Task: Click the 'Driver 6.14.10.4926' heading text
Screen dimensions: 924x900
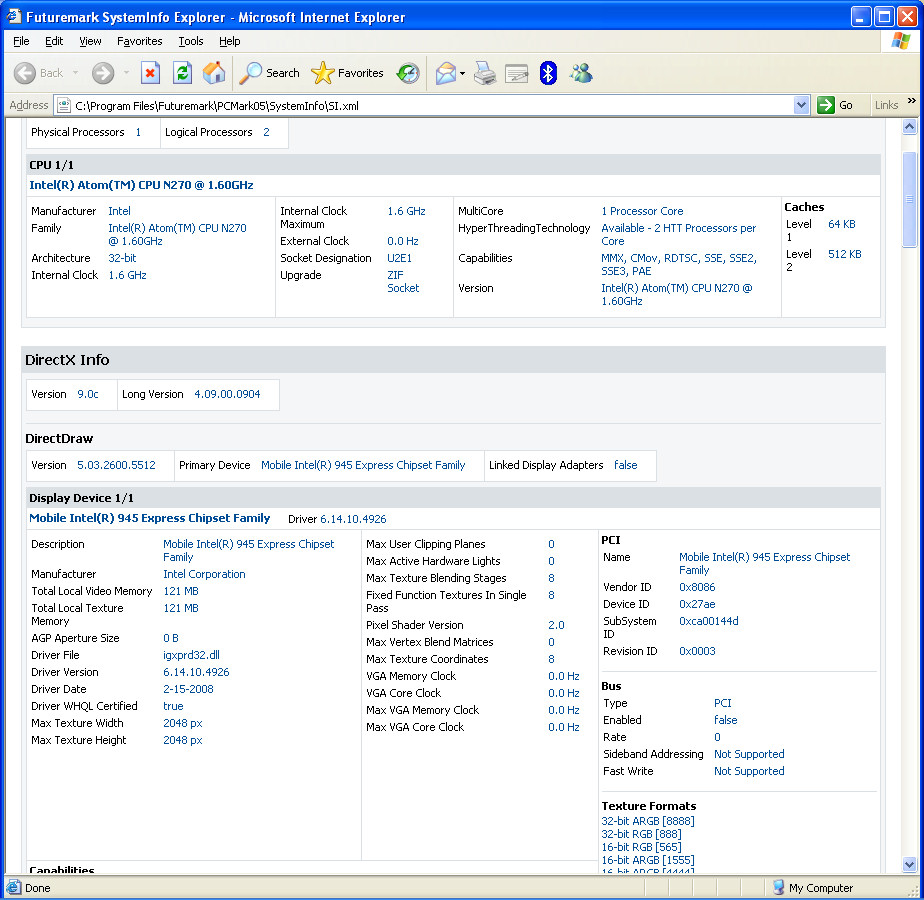Action: tap(337, 519)
